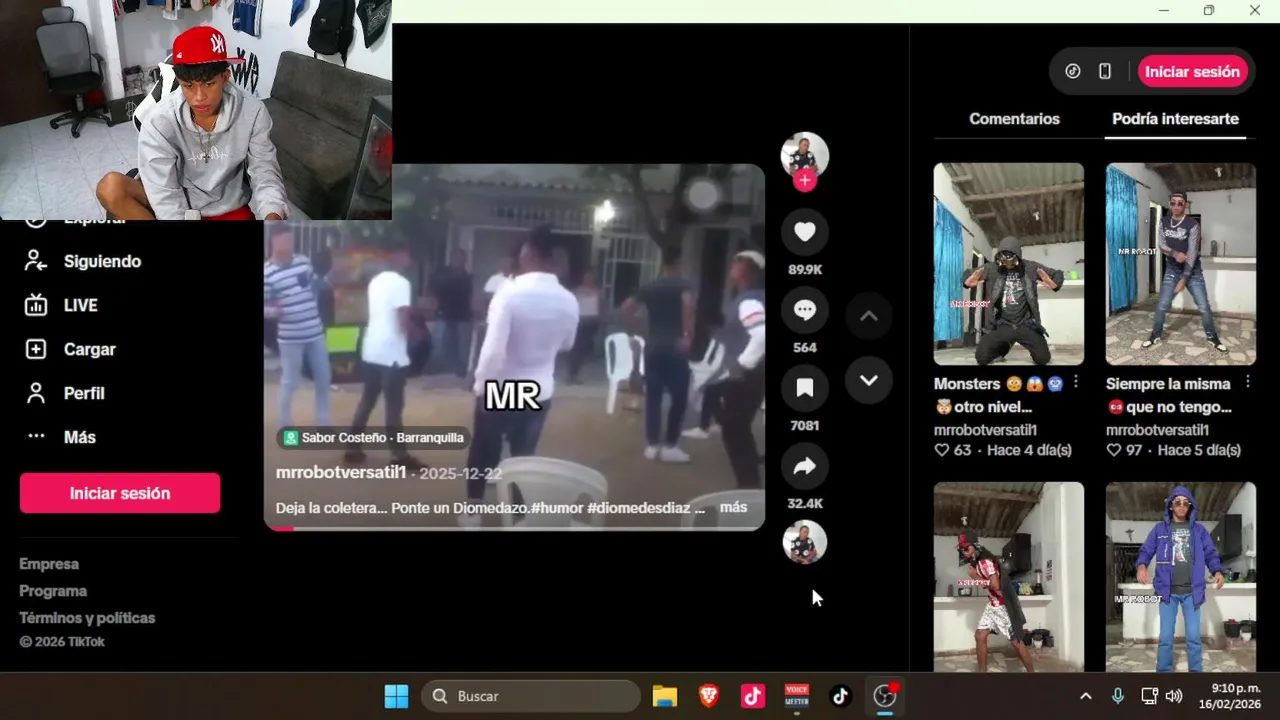Go to next video with down chevron
This screenshot has height=720, width=1280.
click(x=869, y=380)
